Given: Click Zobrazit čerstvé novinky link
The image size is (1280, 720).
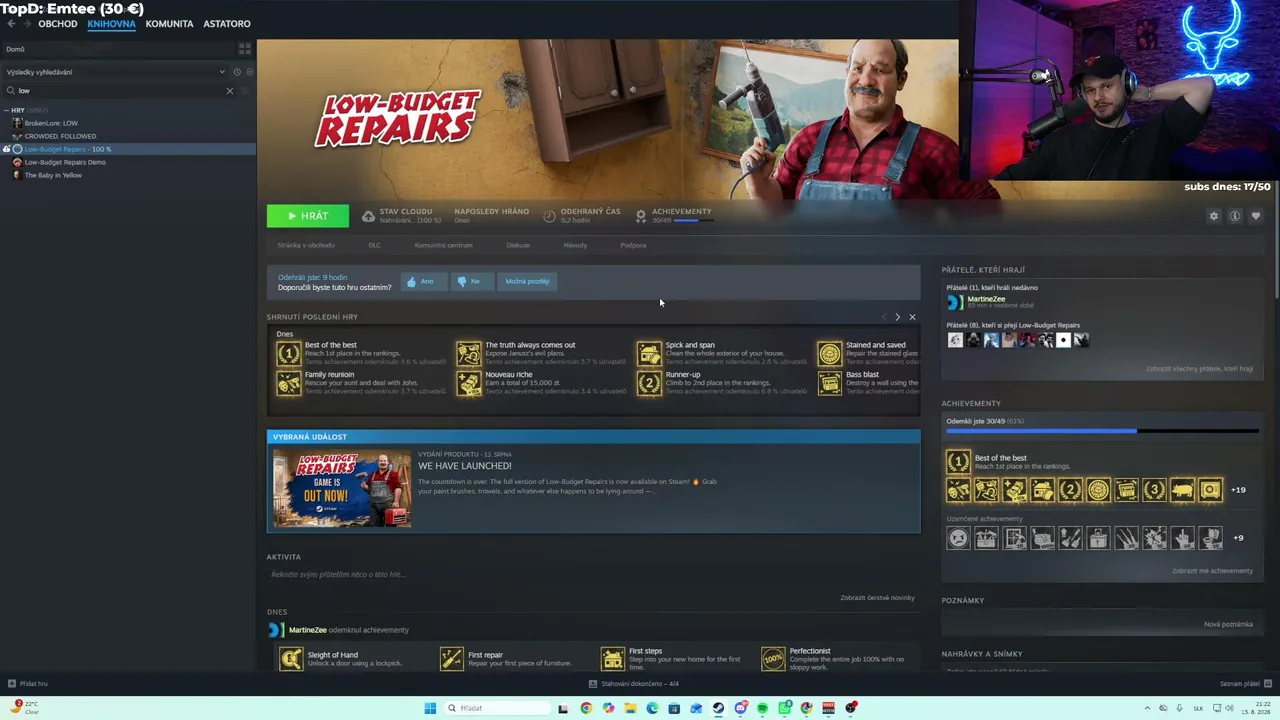Looking at the screenshot, I should pos(877,598).
